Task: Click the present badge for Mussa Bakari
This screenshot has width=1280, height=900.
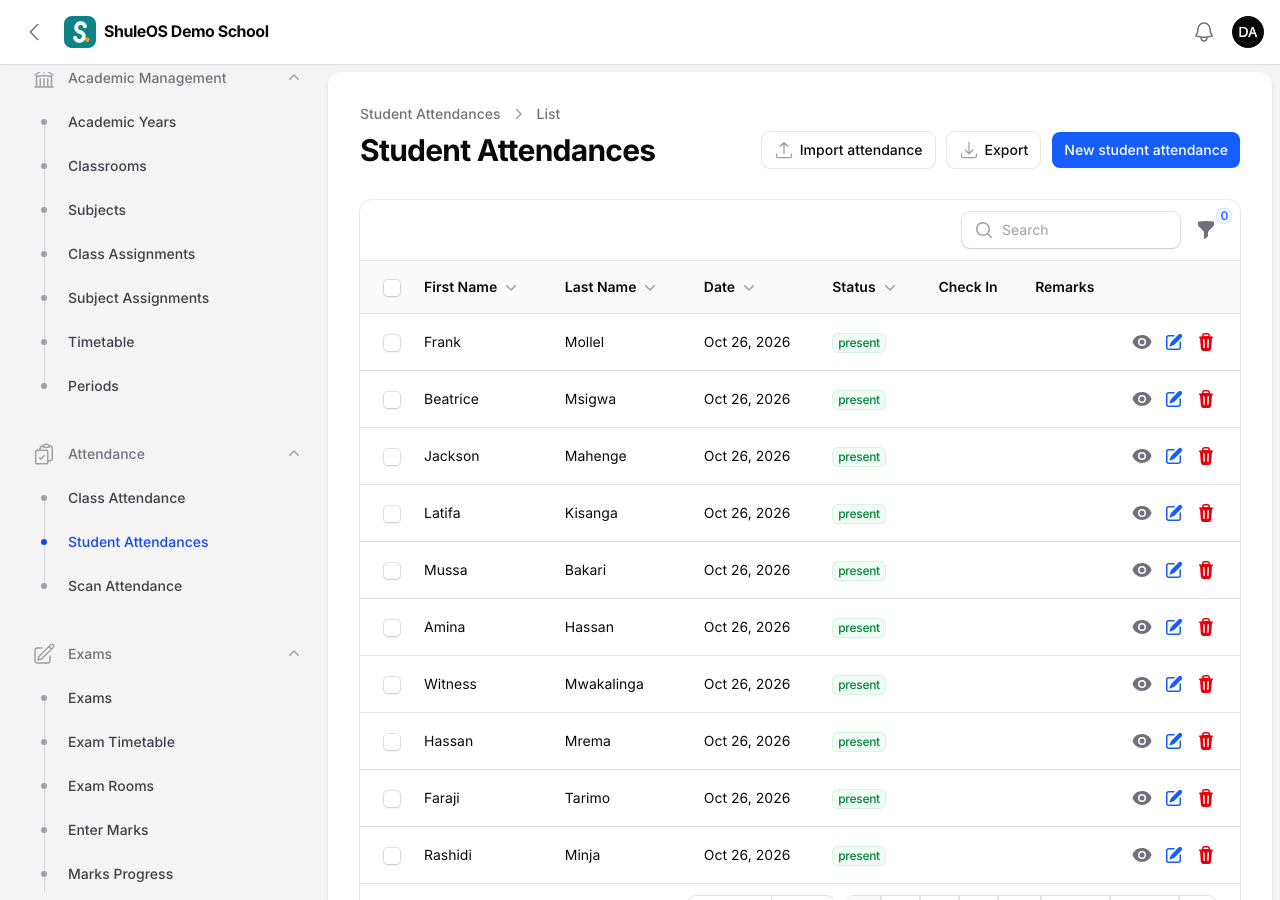Action: [x=859, y=571]
